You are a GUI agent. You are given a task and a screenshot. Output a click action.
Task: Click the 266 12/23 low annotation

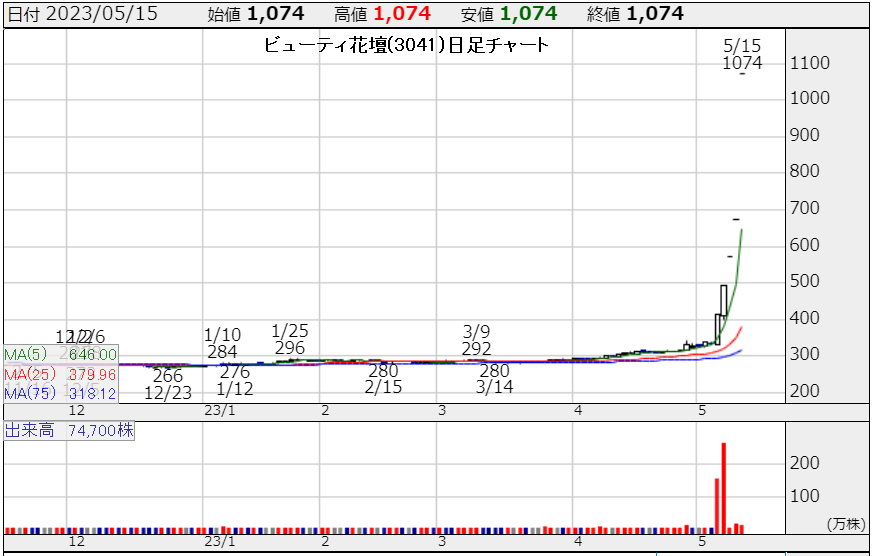tap(168, 385)
